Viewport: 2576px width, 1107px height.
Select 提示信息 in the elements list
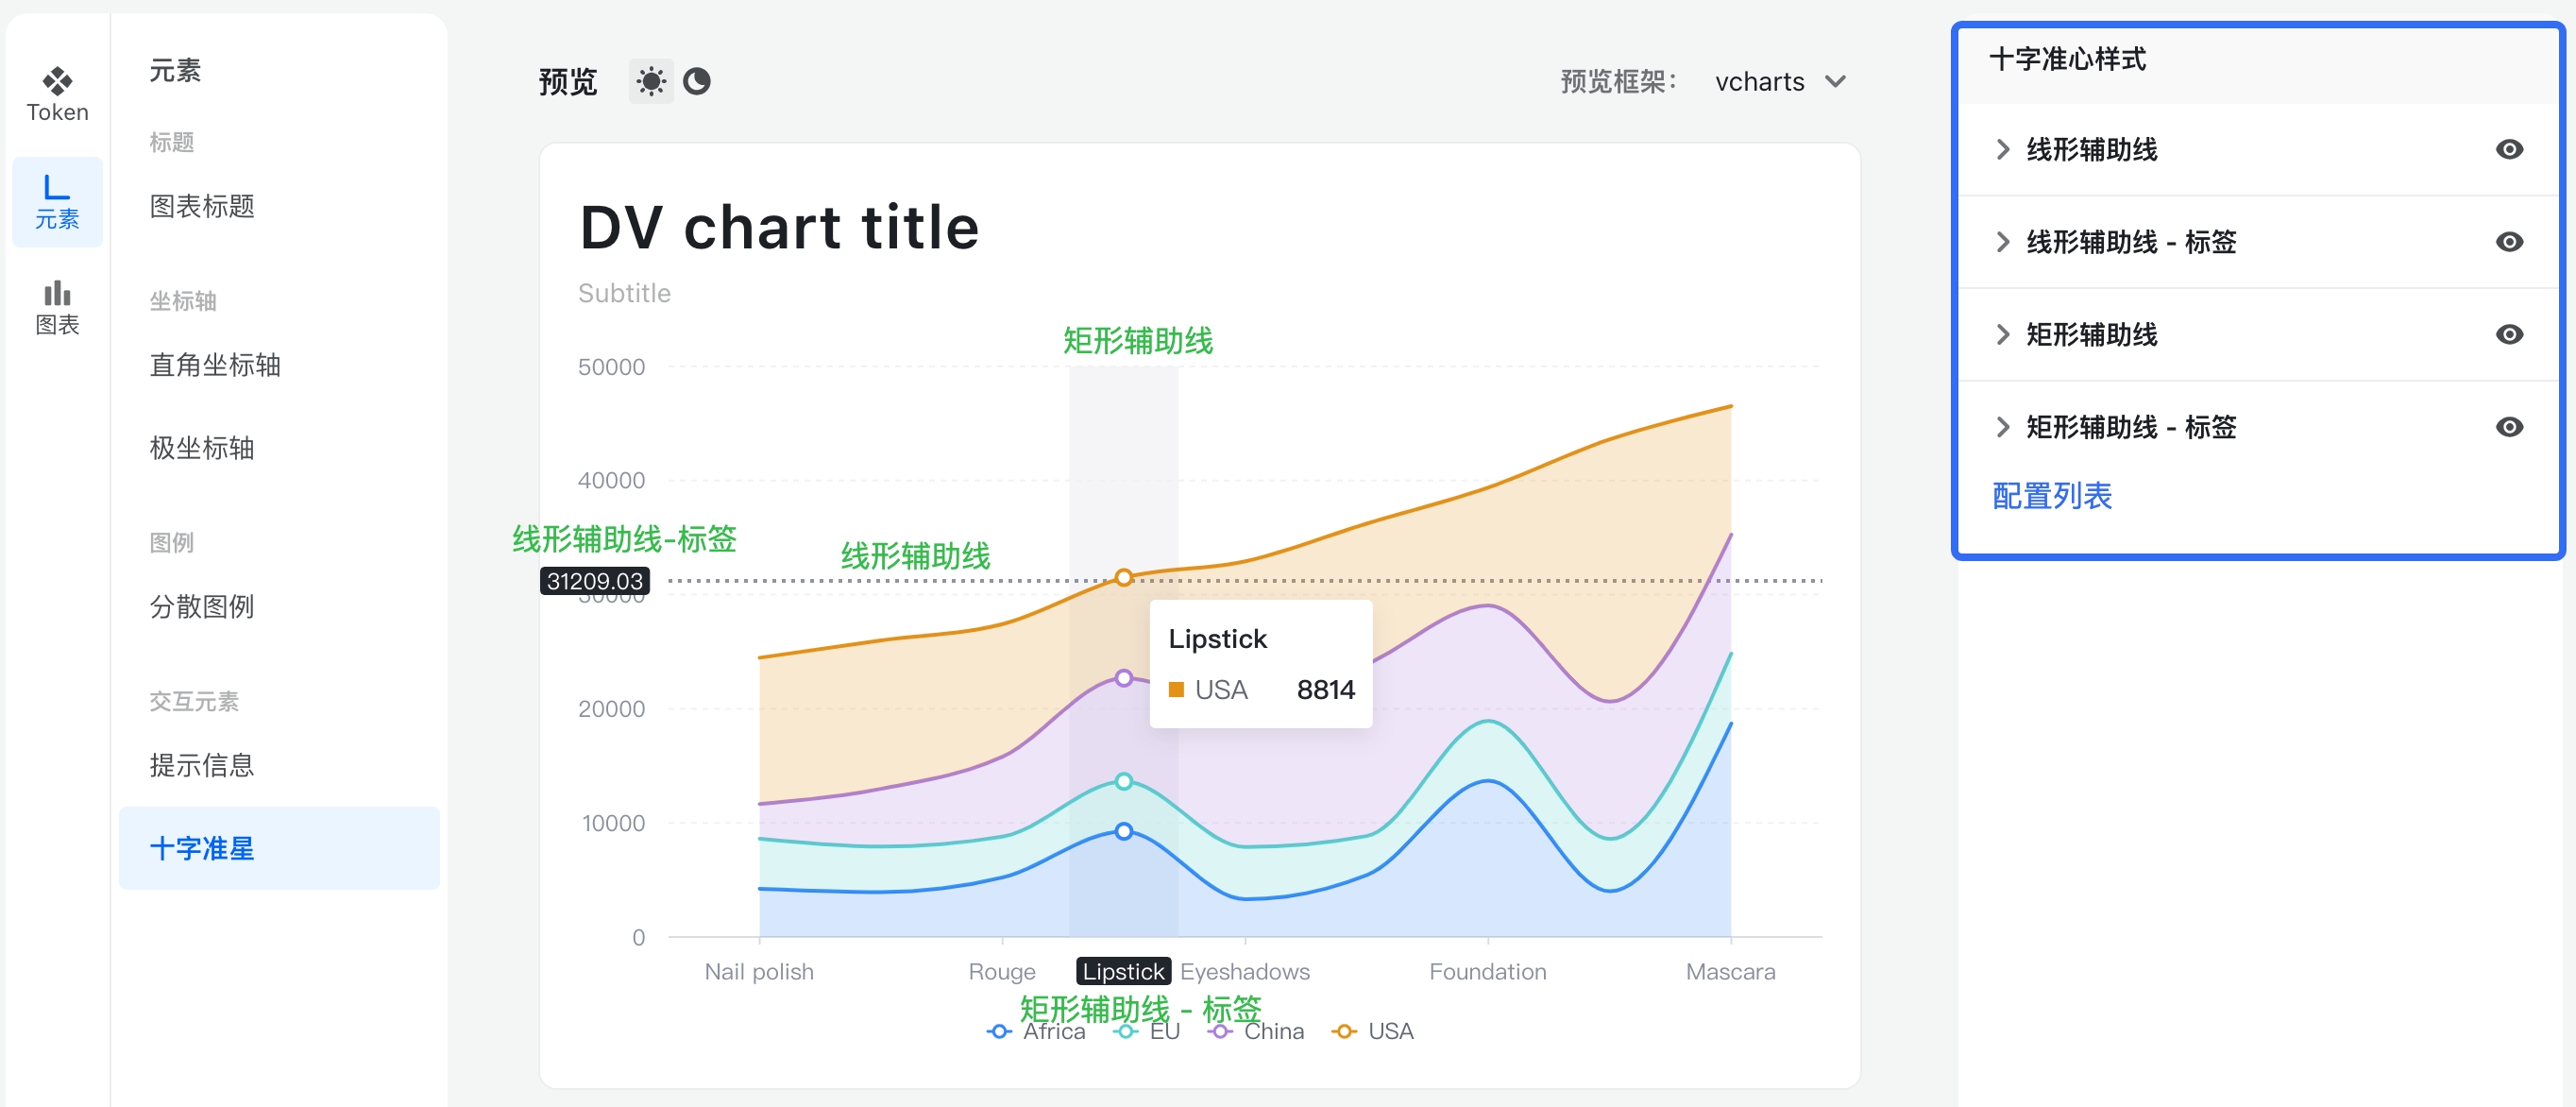pyautogui.click(x=201, y=765)
